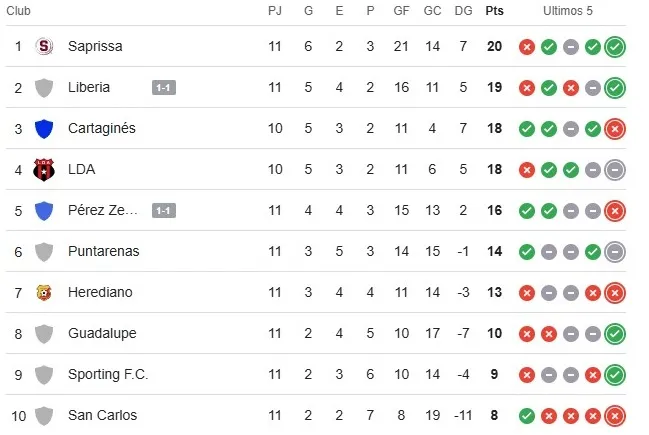
Task: Open the Puntarenas team name link
Action: [103, 252]
